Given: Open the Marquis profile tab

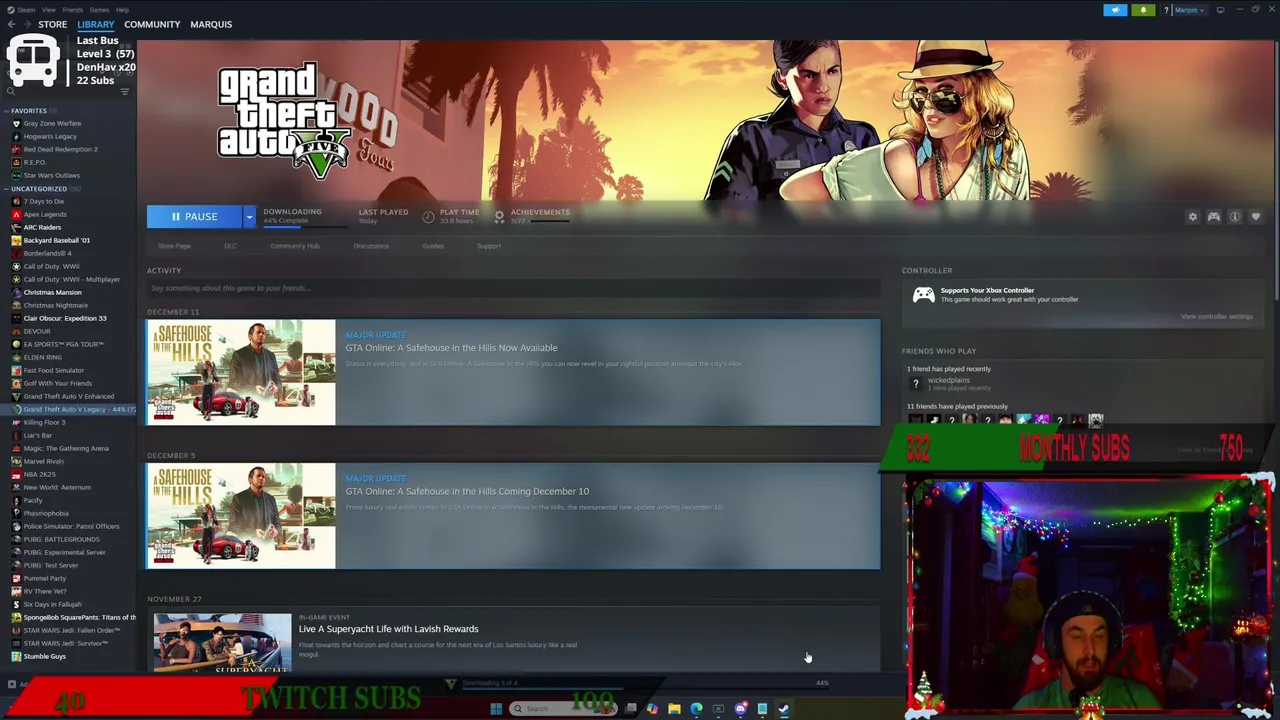Looking at the screenshot, I should pos(211,24).
